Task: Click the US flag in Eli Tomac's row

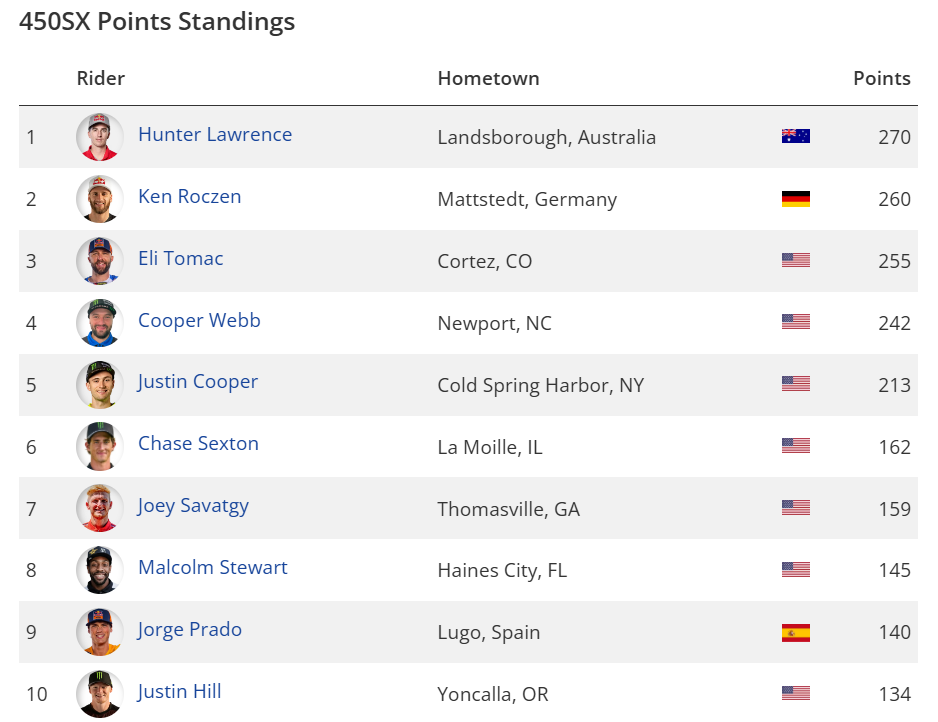Action: pos(795,261)
